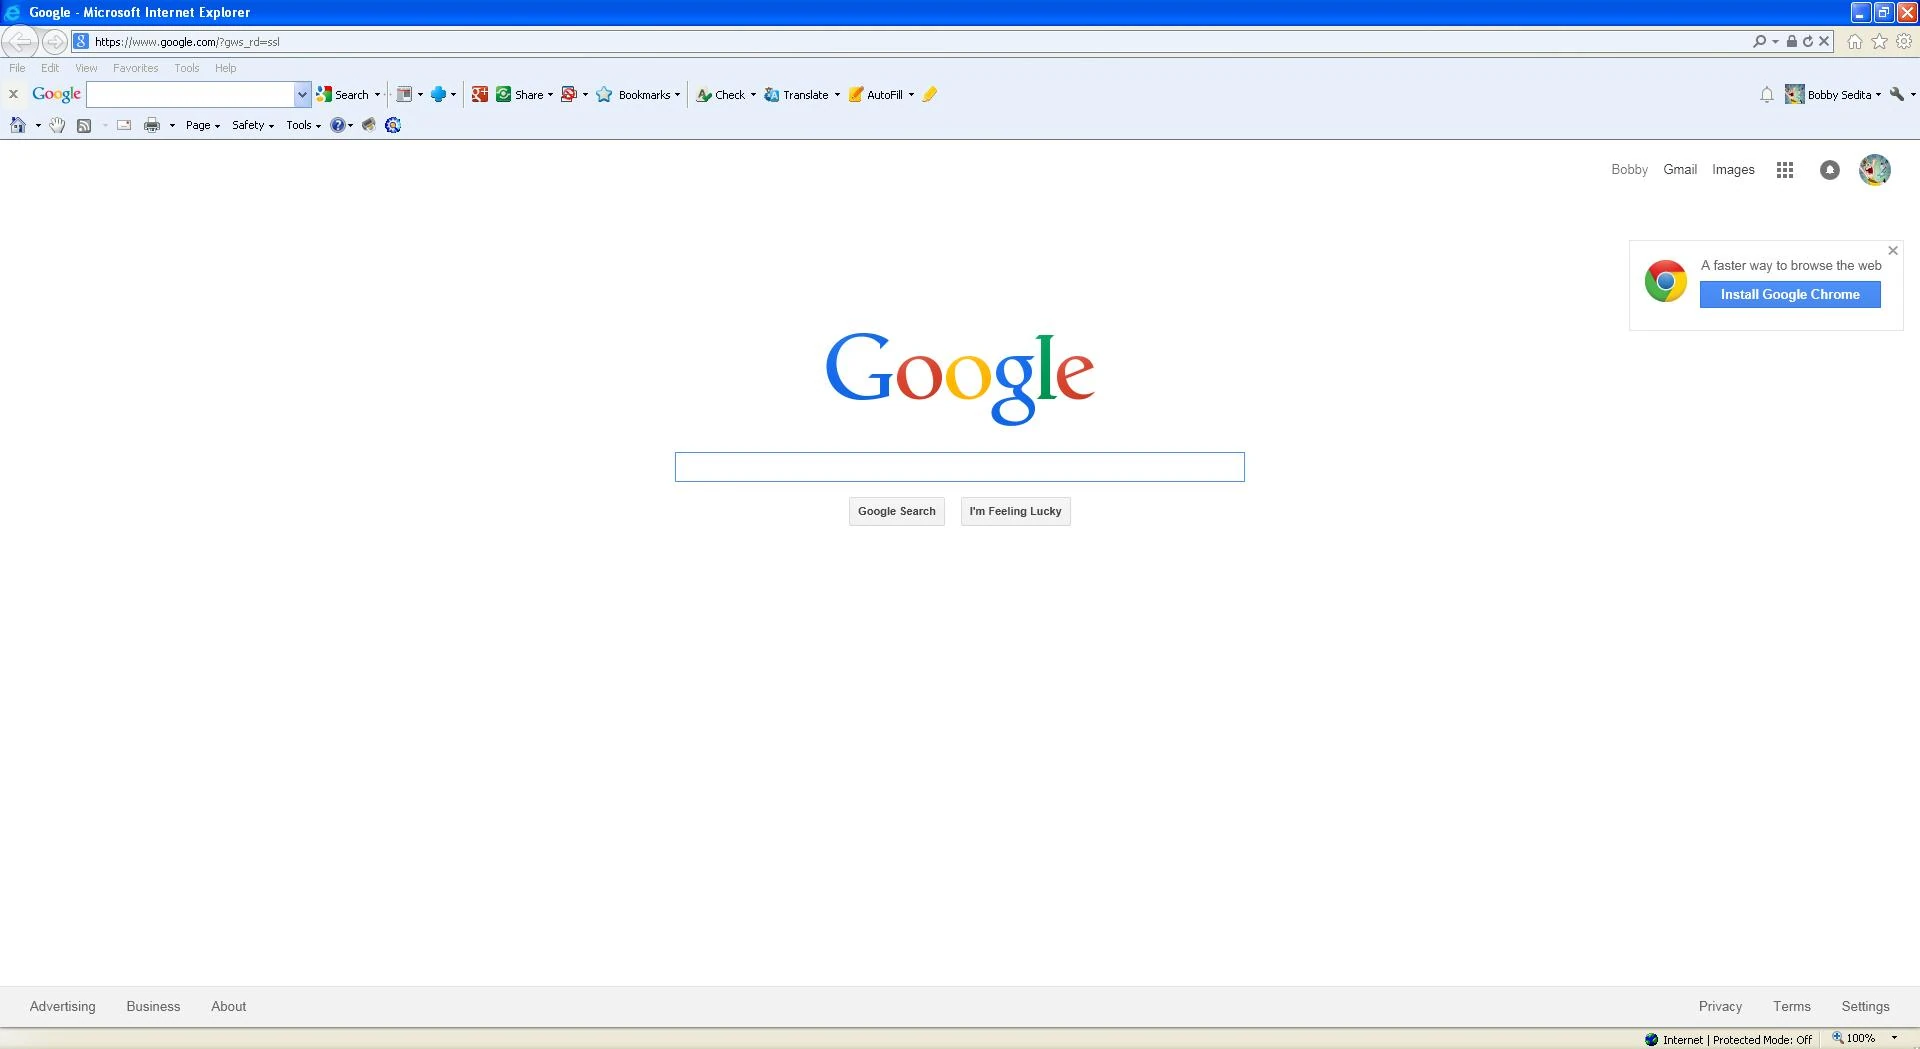Click the I'm Feeling Lucky button
1920x1049 pixels.
point(1015,511)
